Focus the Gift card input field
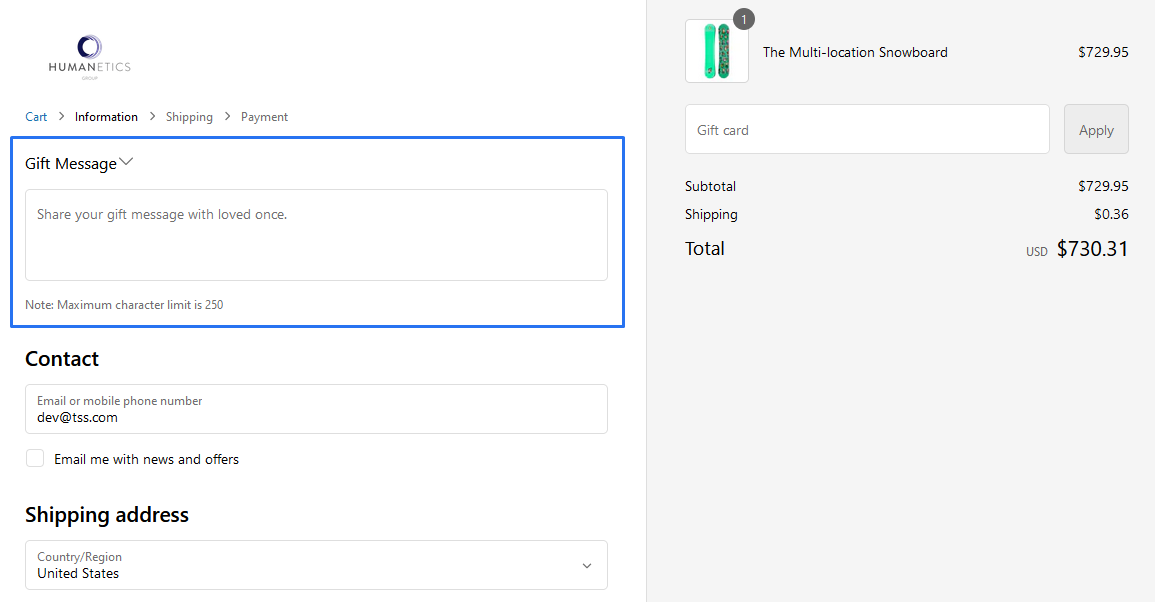1155x602 pixels. coord(866,130)
